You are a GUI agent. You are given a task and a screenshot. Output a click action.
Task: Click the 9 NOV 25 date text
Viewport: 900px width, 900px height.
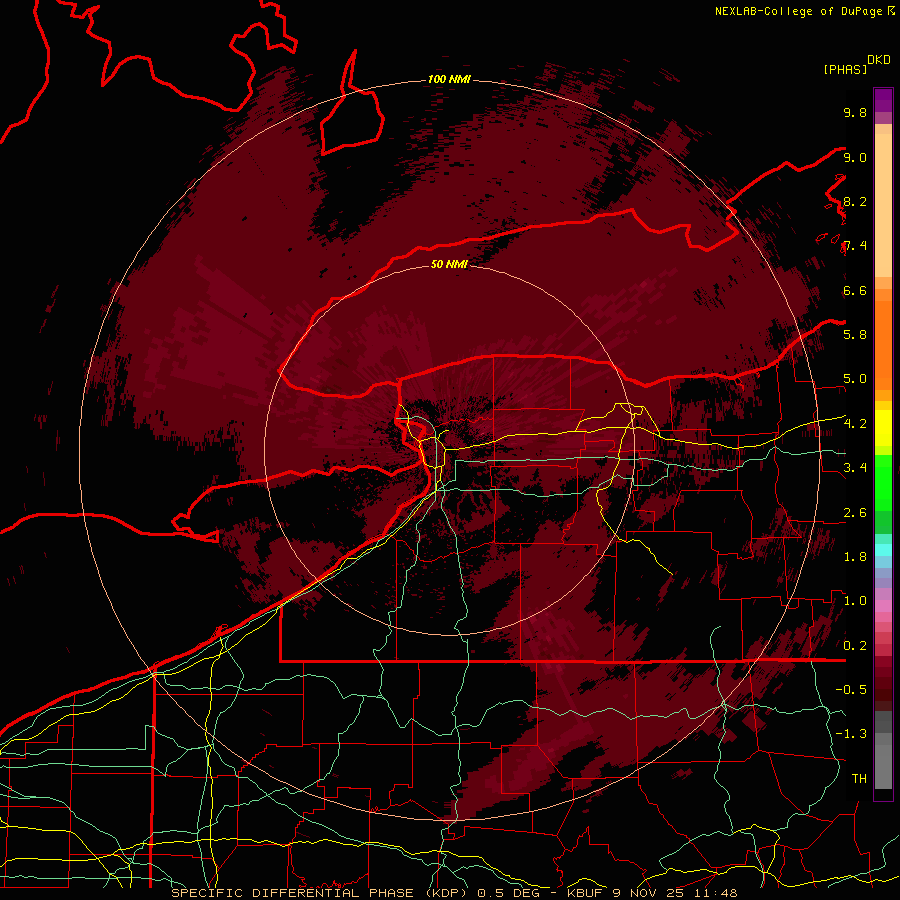point(650,893)
